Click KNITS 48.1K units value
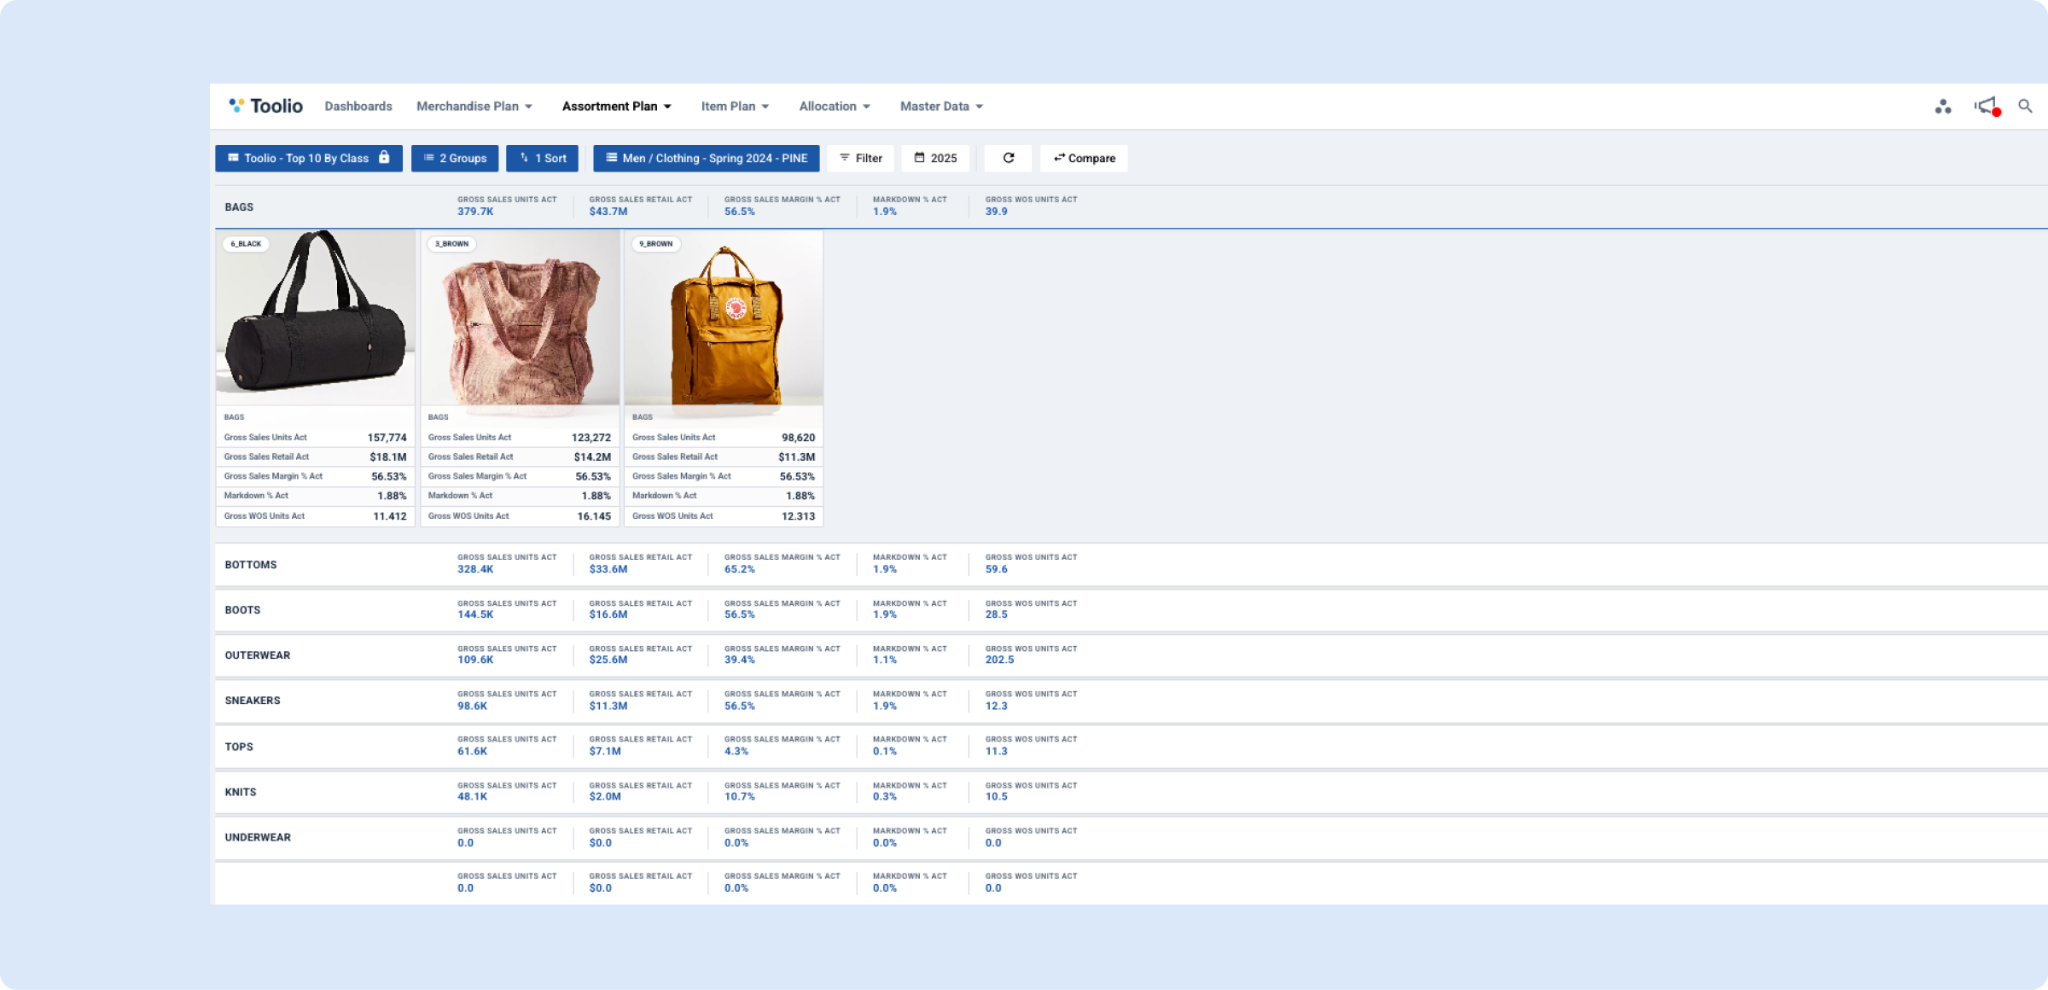The image size is (2048, 990). [473, 797]
